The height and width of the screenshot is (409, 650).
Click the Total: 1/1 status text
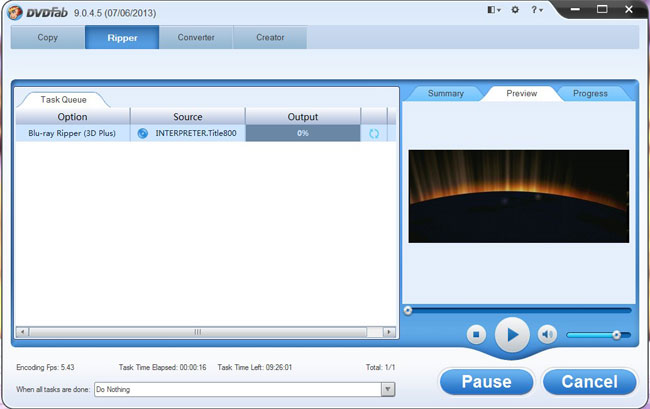click(x=380, y=367)
